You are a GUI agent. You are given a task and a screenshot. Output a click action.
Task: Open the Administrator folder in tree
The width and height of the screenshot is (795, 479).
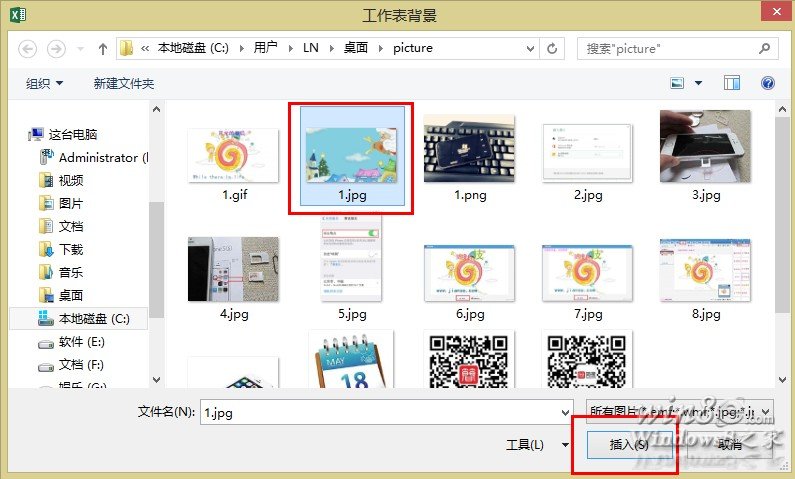[x=94, y=158]
